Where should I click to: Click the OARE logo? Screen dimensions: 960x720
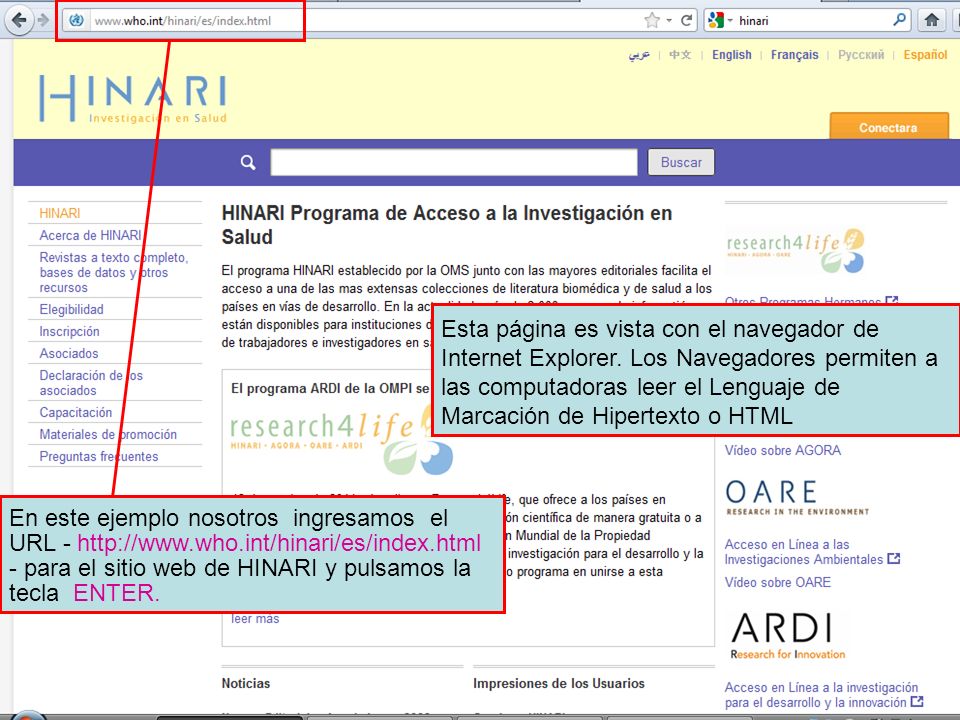(797, 498)
